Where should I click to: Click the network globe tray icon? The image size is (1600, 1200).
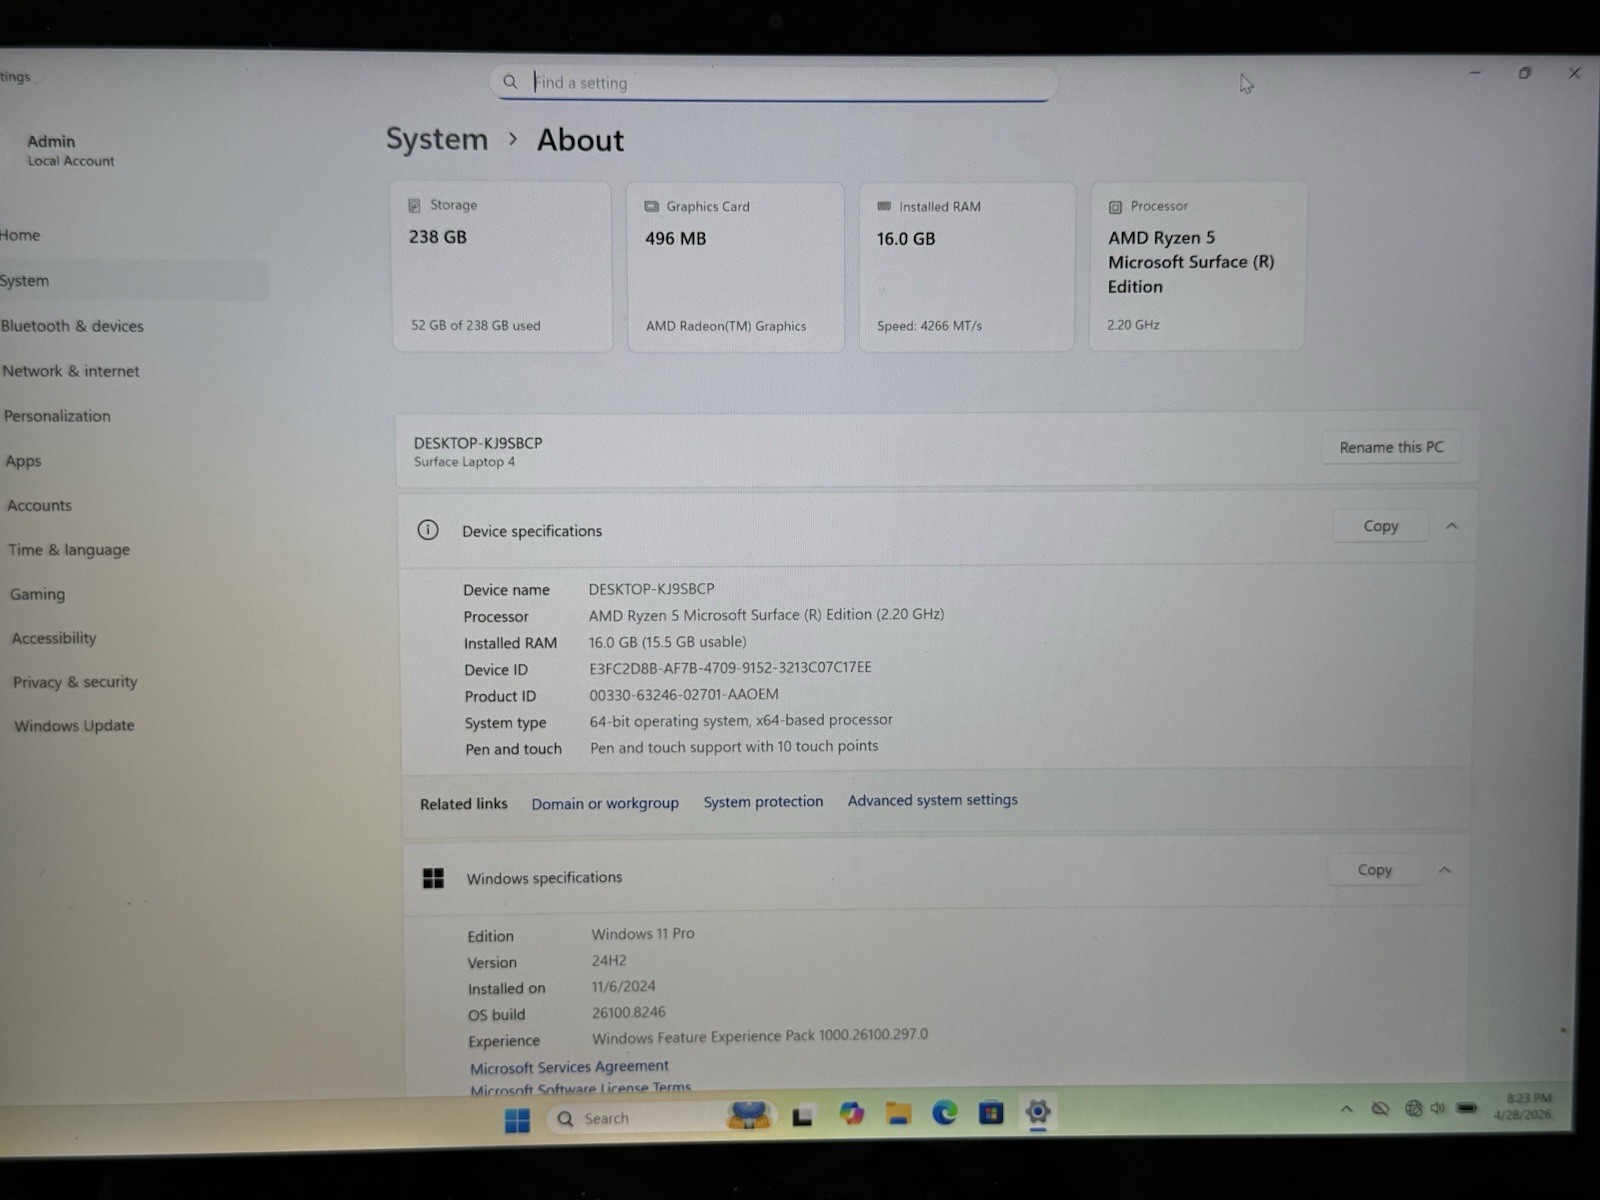pyautogui.click(x=1413, y=1108)
